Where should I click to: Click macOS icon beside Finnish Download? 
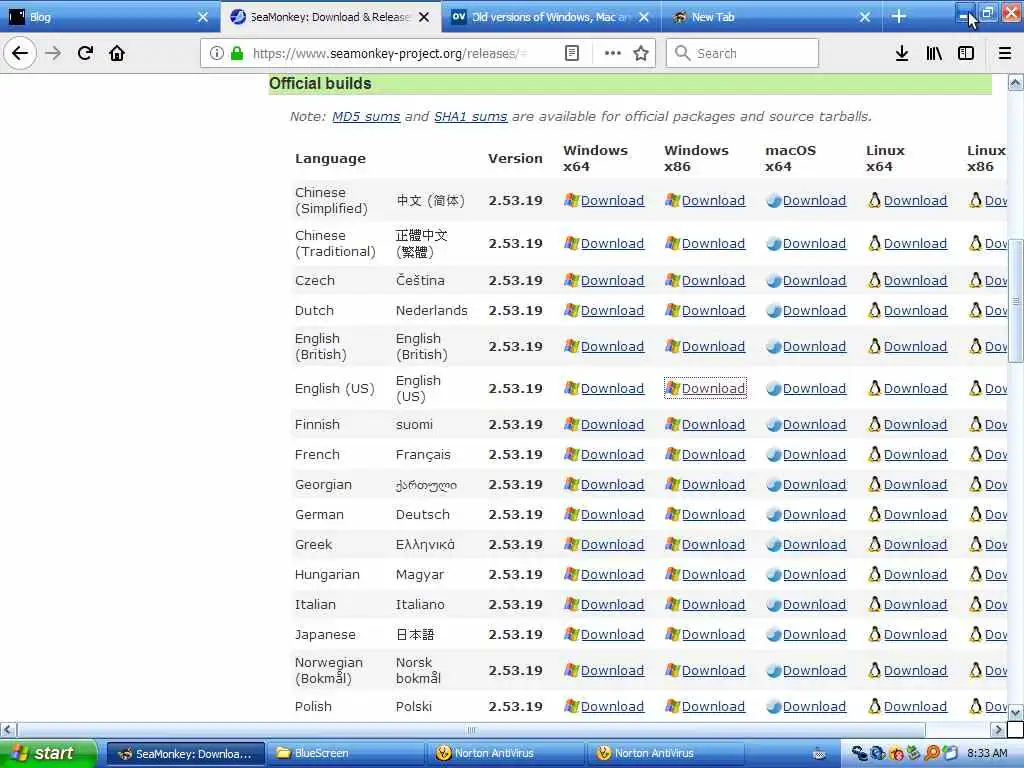[x=774, y=425]
